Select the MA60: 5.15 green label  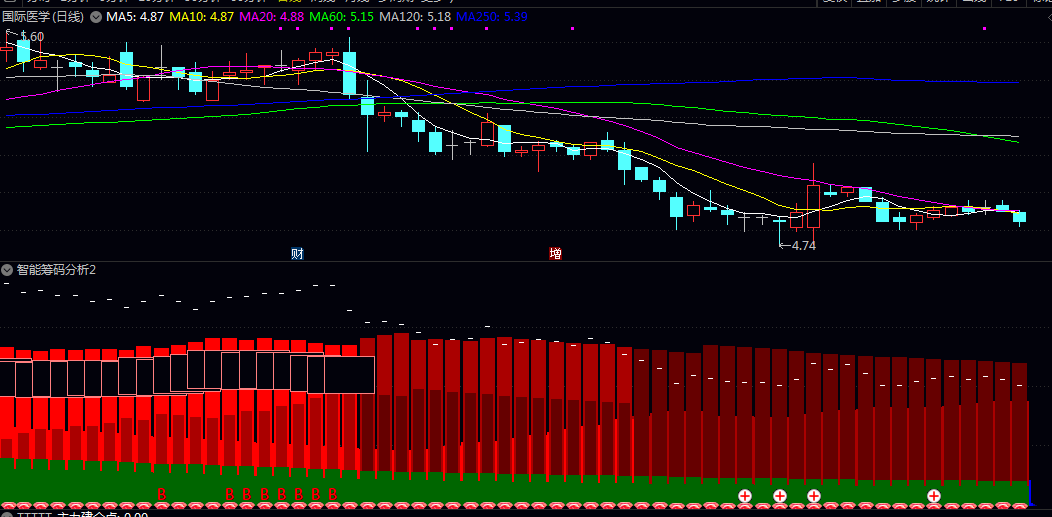pos(341,17)
